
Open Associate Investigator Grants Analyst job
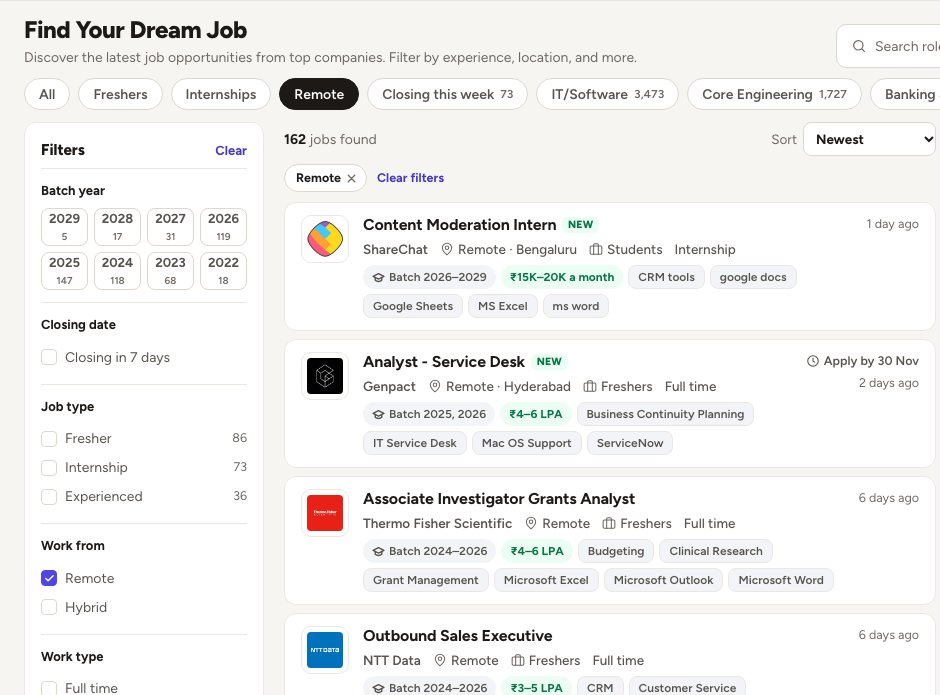click(499, 499)
